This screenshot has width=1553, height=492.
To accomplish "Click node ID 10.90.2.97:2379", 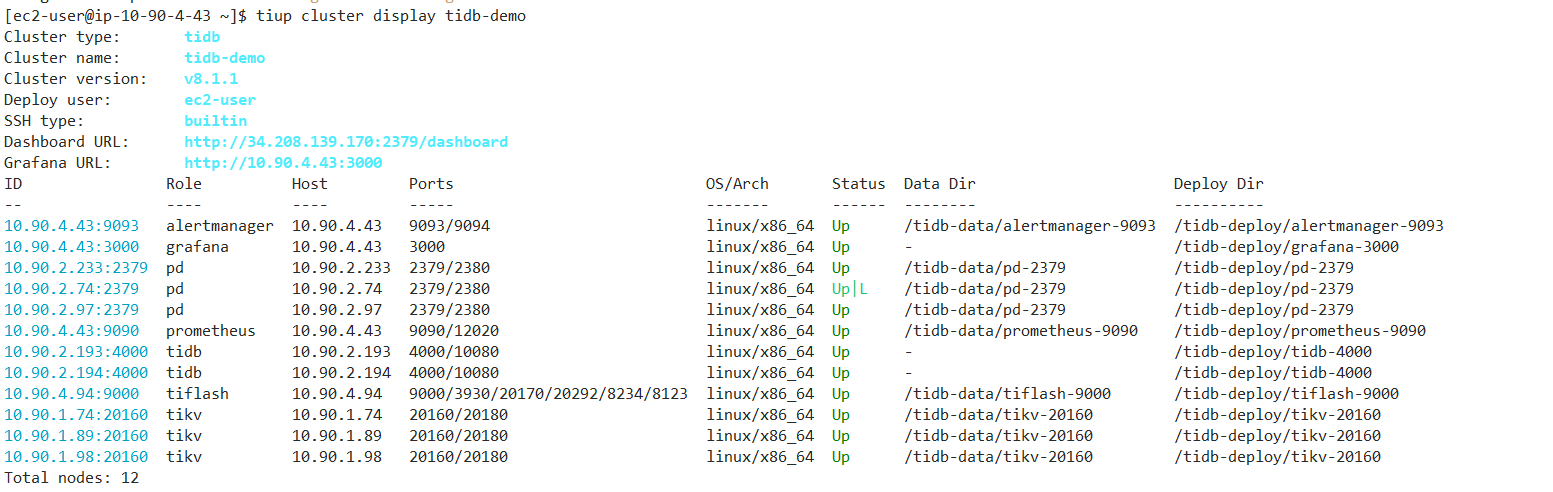I will (72, 310).
